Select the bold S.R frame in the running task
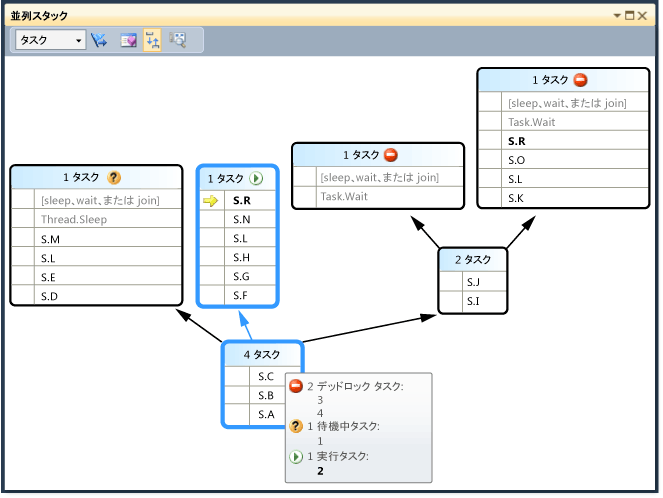Viewport: 663px width, 498px height. 241,200
